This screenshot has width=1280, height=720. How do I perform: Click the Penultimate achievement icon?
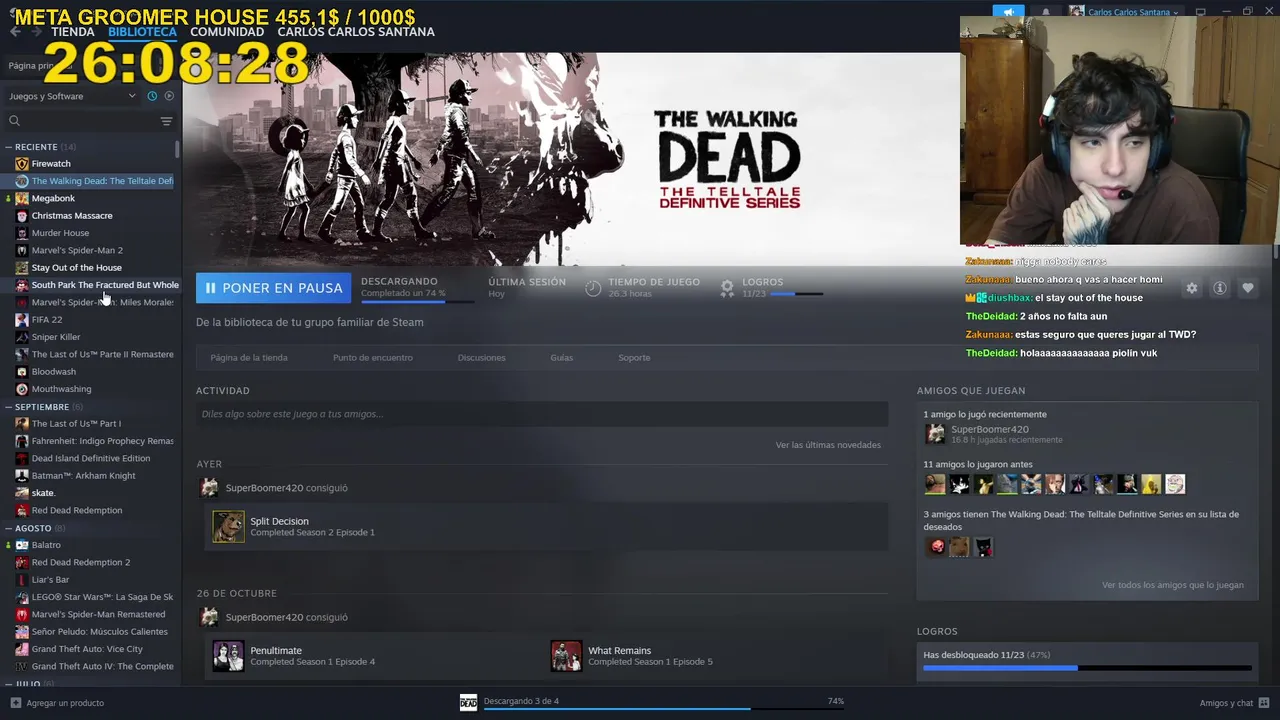tap(228, 656)
